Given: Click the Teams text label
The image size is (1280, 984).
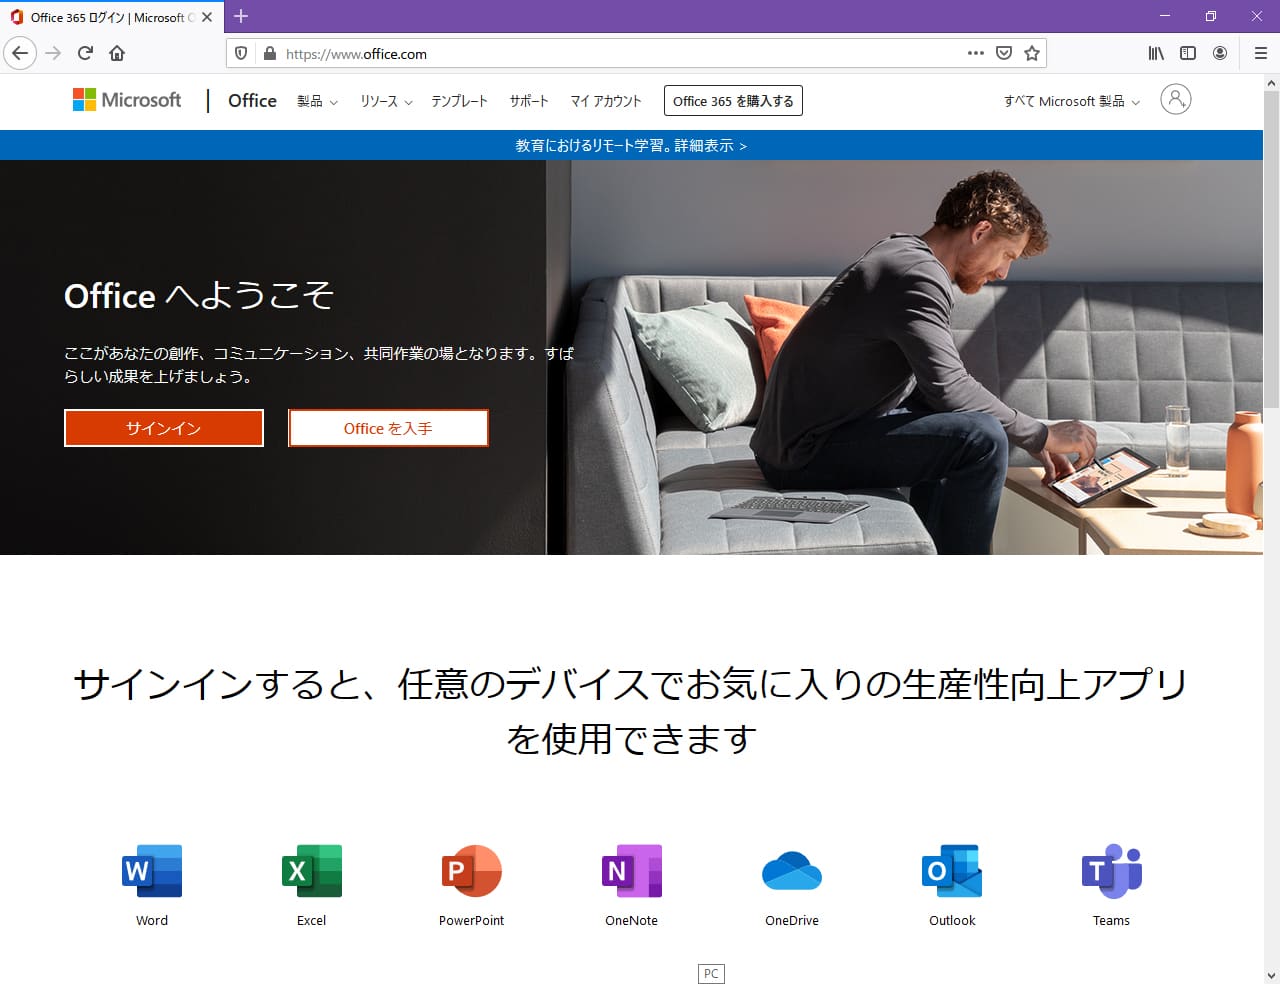Looking at the screenshot, I should click(1111, 920).
